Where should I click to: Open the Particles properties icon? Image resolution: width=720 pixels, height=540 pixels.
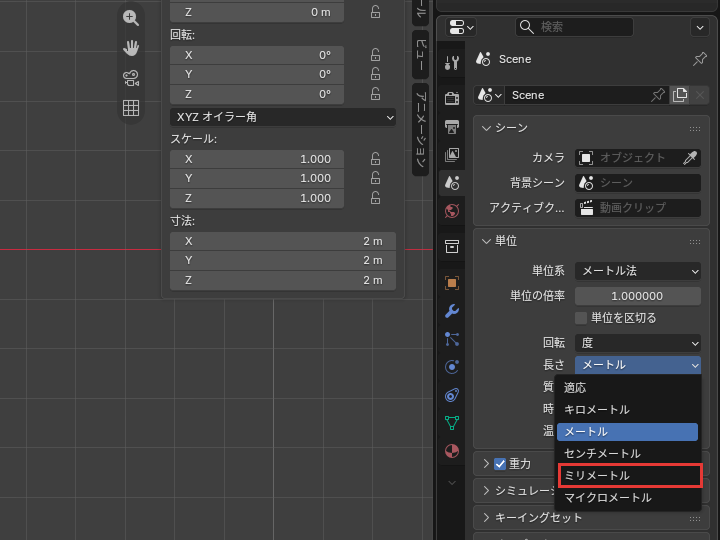pos(452,339)
